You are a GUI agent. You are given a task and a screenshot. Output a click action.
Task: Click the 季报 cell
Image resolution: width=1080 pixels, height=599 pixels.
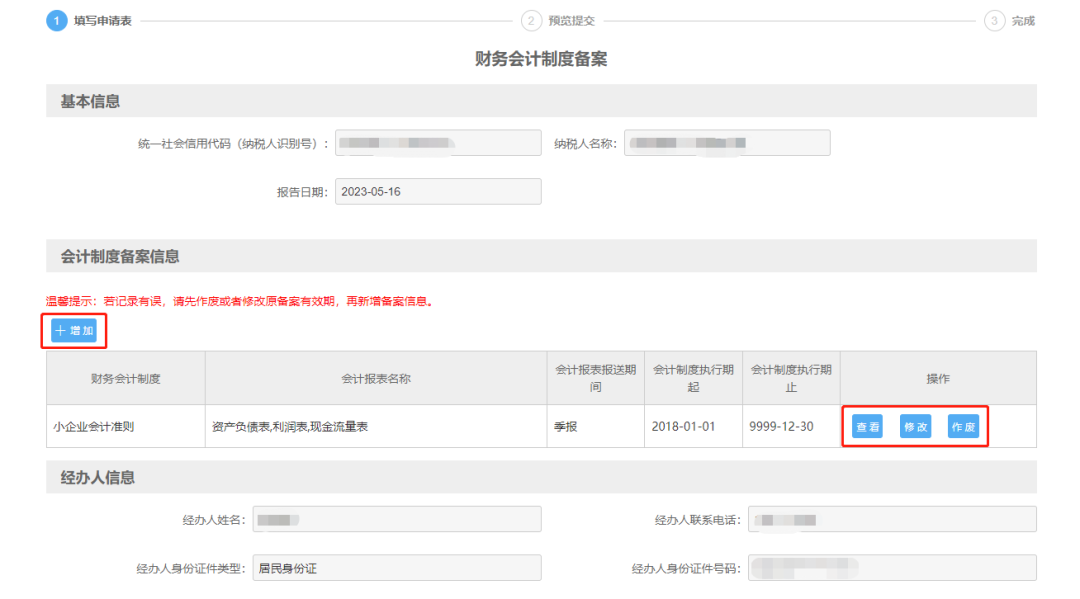[x=596, y=427]
